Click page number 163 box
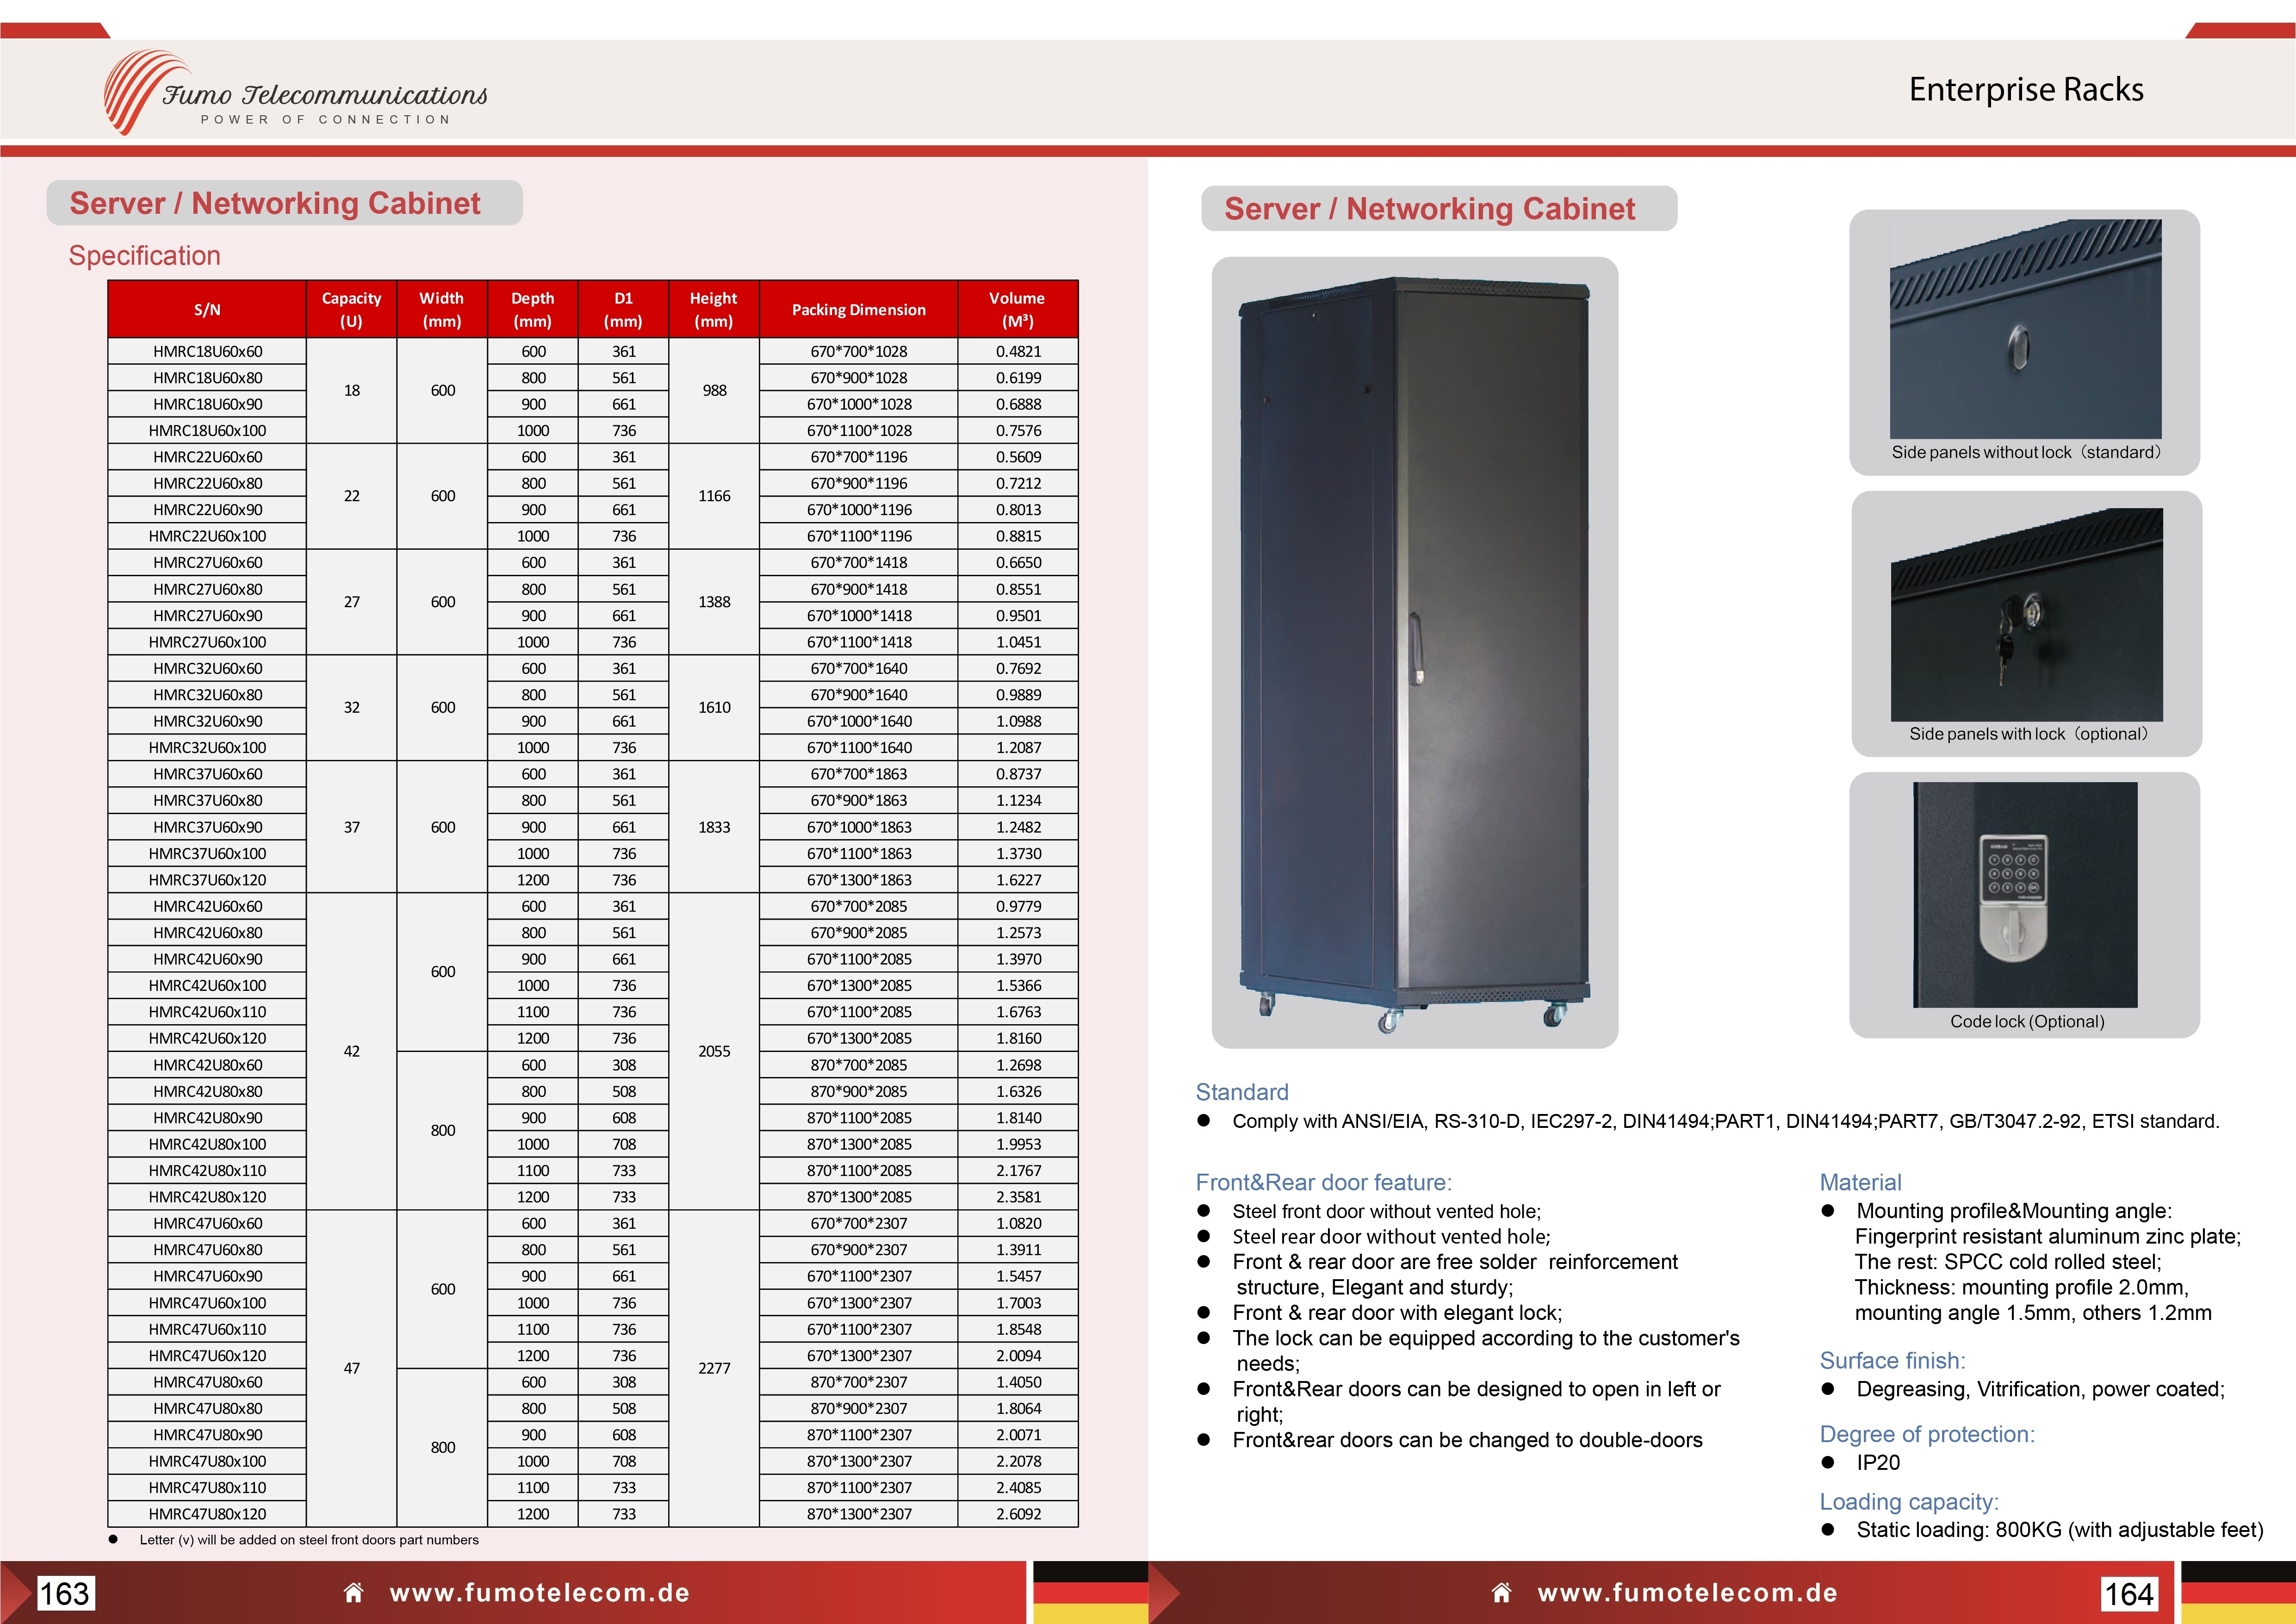 (65, 1593)
